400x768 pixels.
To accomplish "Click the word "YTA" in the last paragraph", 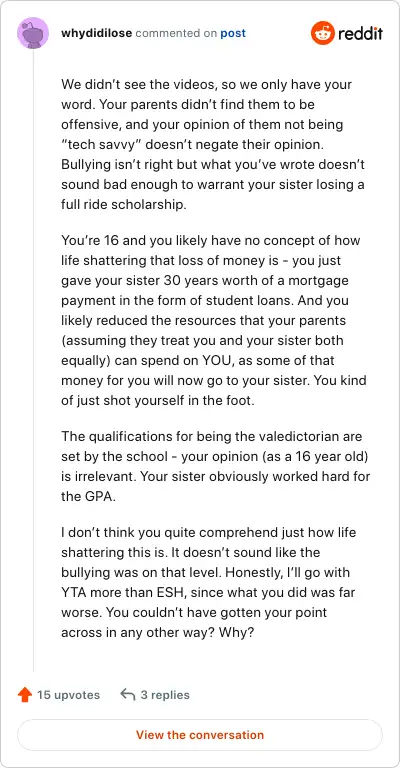I will (73, 593).
